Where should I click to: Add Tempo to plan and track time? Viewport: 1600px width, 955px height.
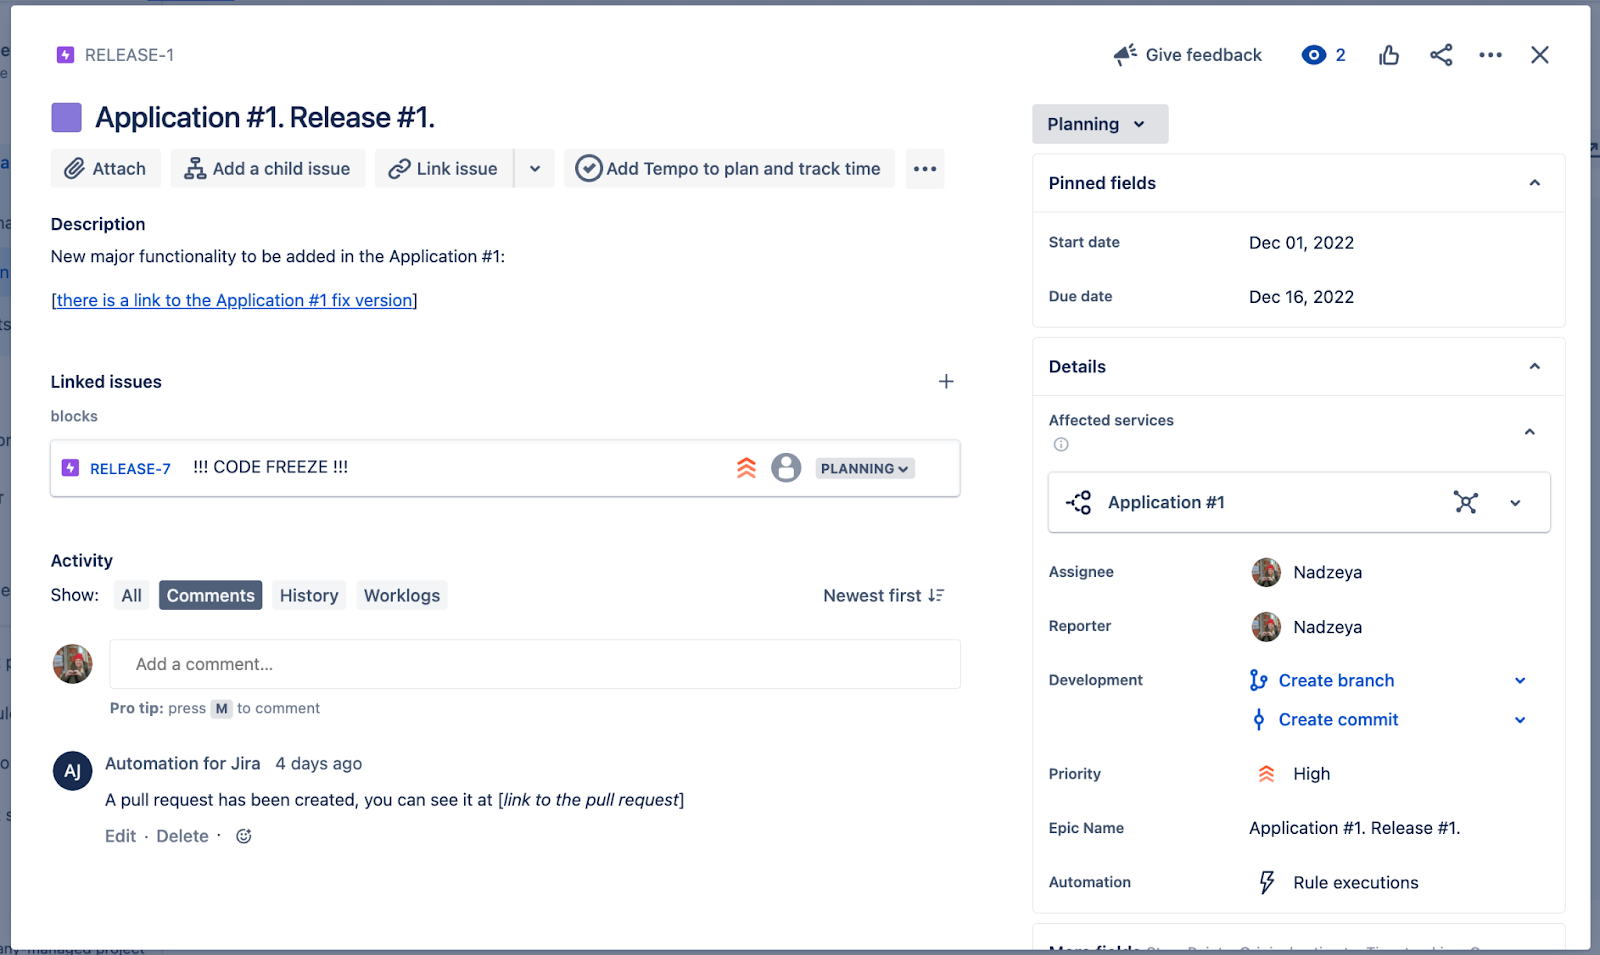729,168
